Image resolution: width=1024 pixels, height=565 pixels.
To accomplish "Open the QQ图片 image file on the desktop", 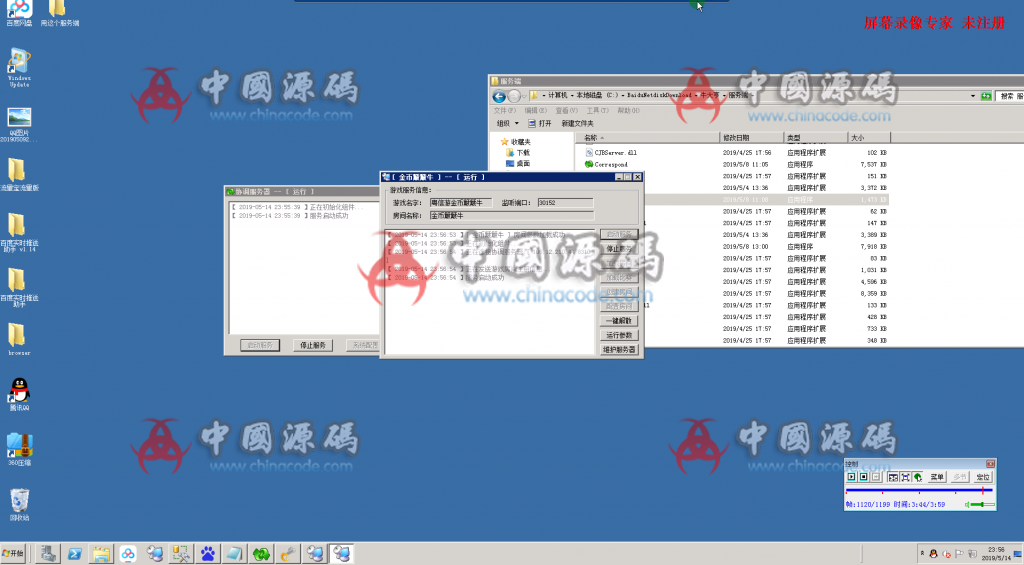I will coord(19,125).
